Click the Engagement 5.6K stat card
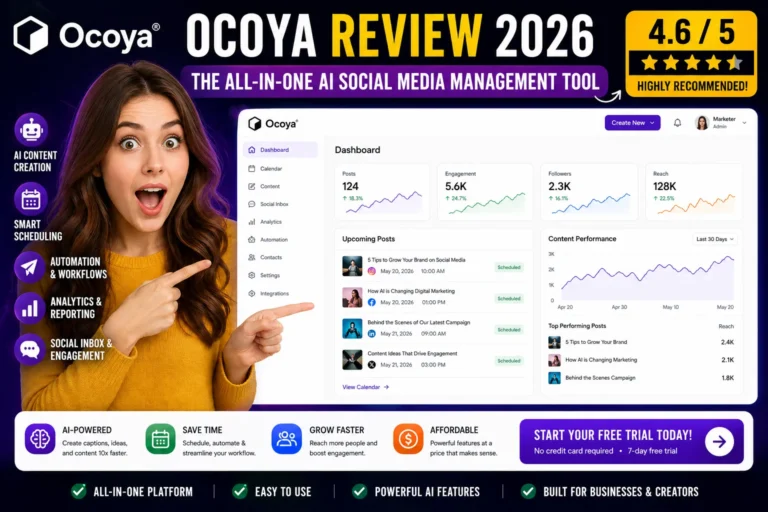The width and height of the screenshot is (768, 512). click(x=485, y=192)
